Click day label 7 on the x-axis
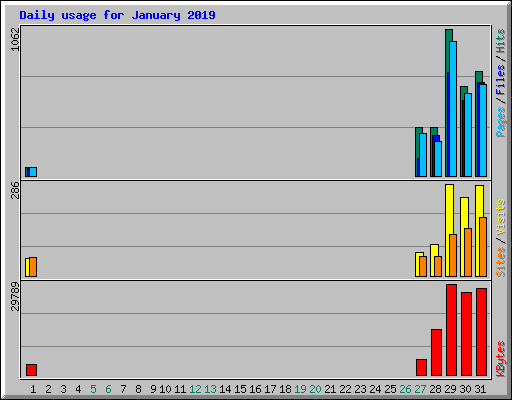Viewport: 512px width, 400px height. (123, 389)
